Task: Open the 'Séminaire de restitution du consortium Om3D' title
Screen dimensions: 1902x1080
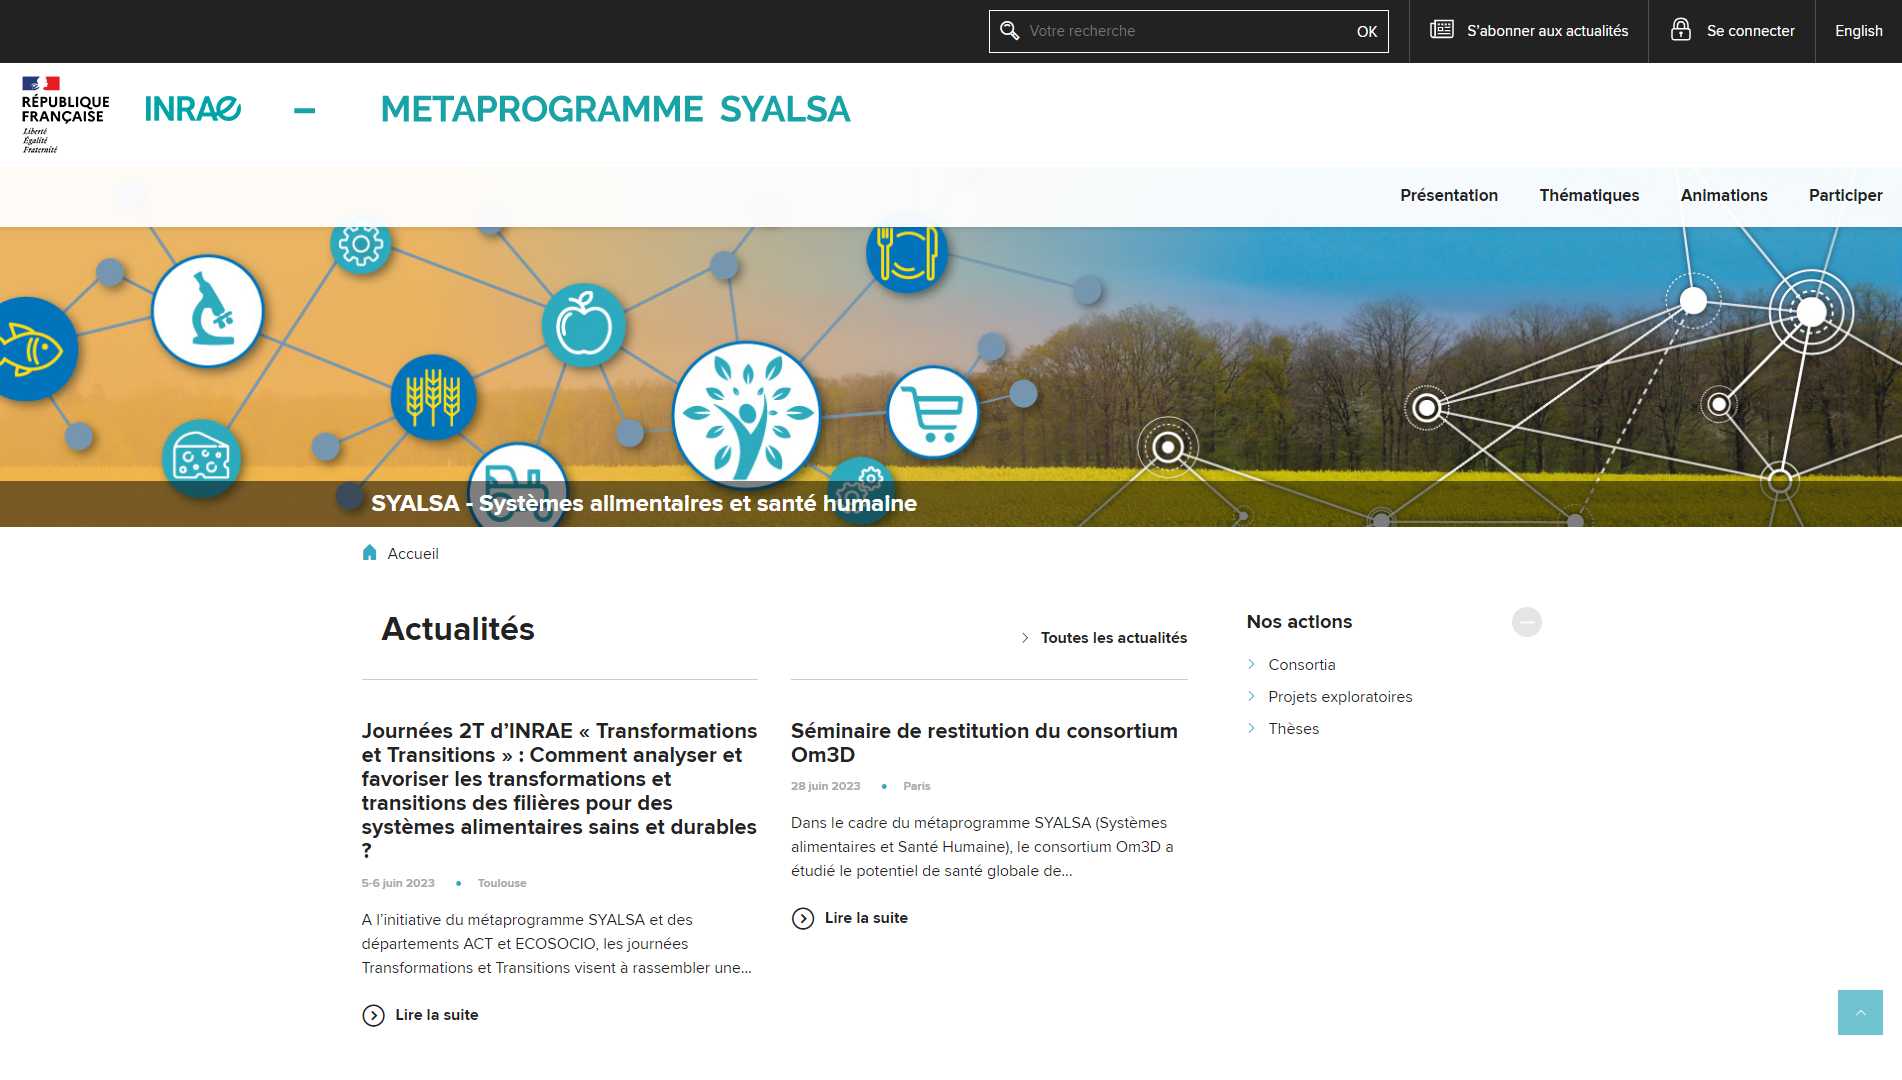Action: tap(984, 743)
